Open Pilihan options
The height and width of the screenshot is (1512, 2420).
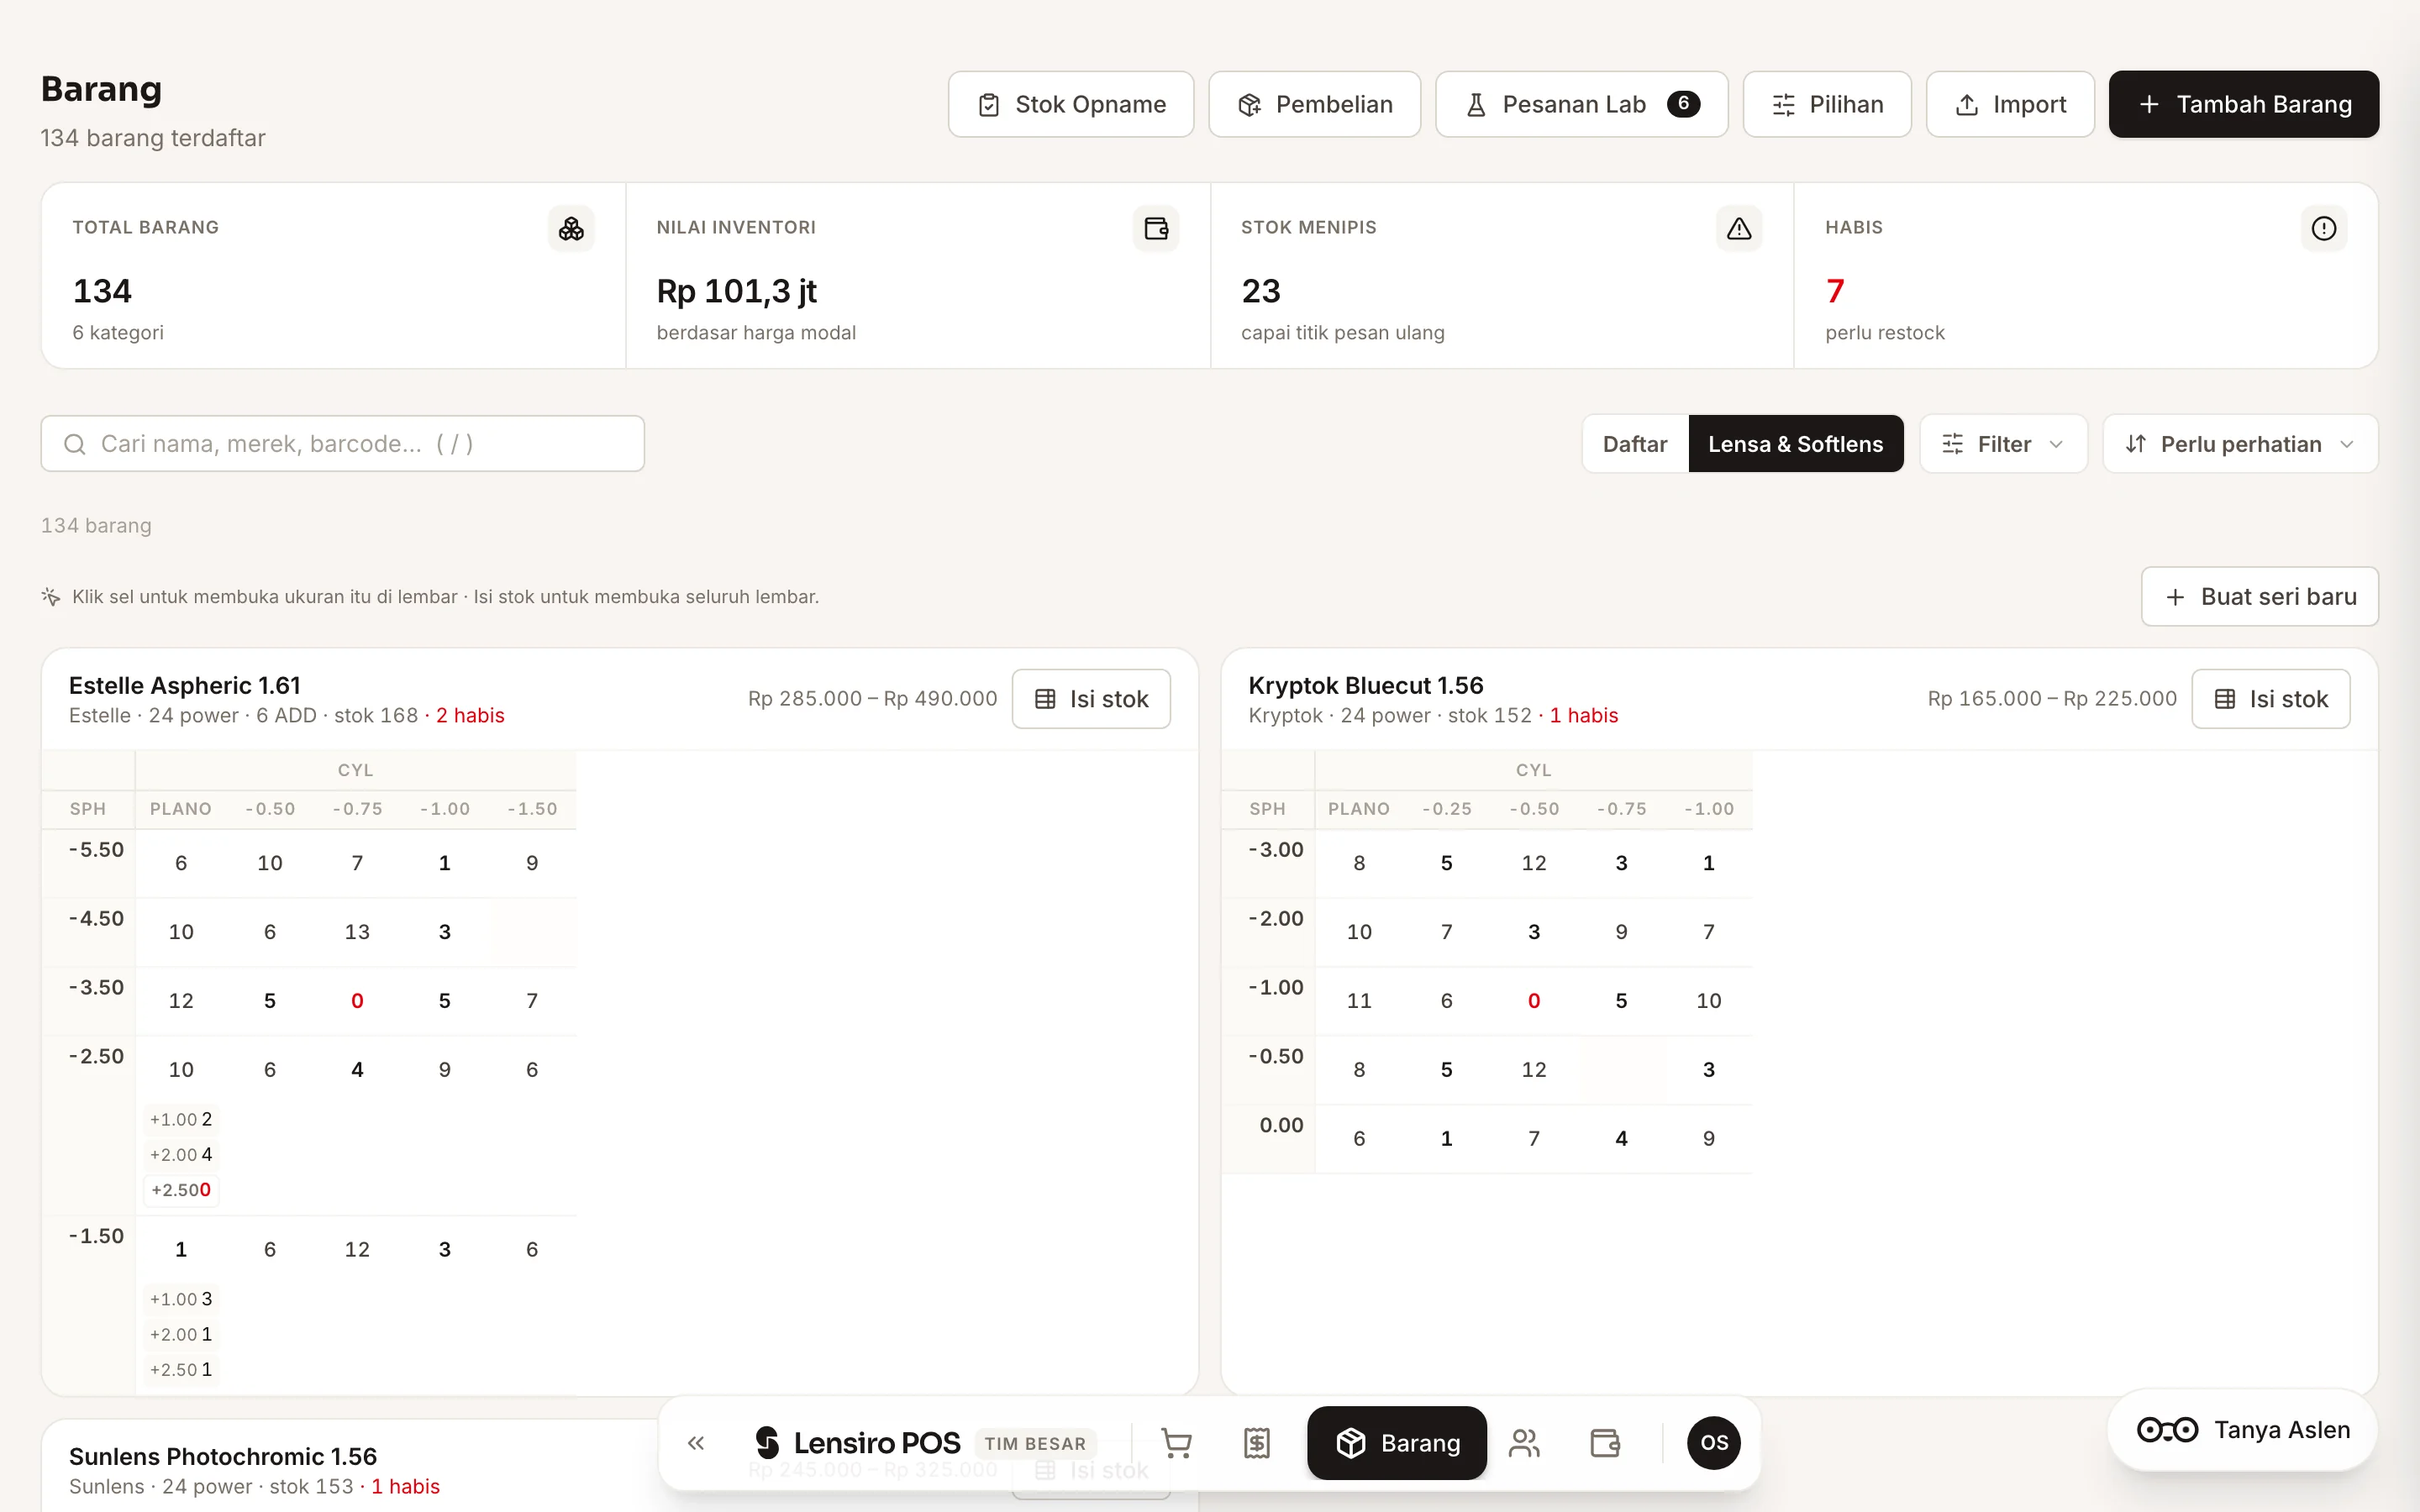click(1827, 104)
